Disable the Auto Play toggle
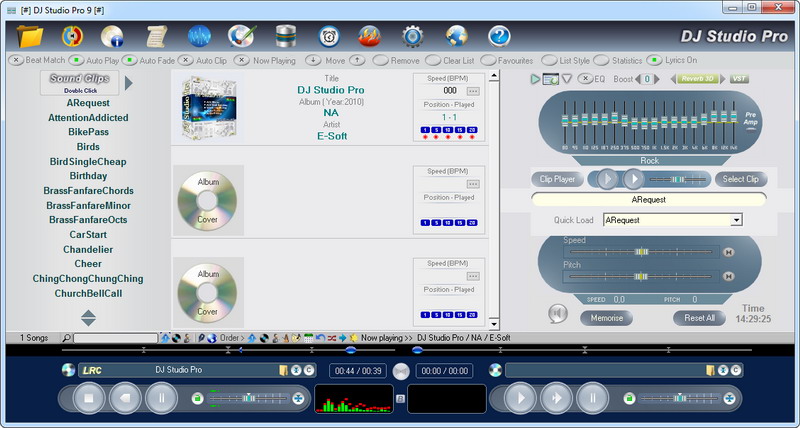 coord(76,60)
